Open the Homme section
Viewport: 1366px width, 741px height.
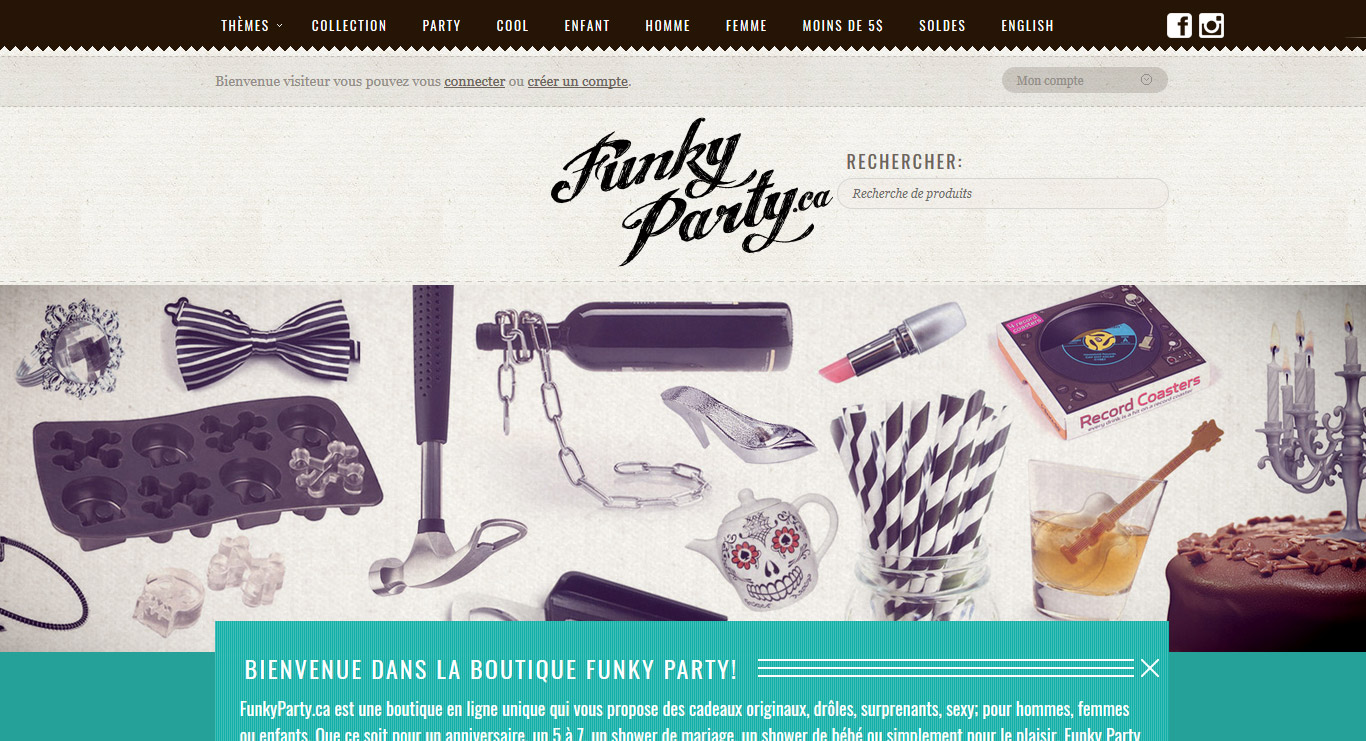click(x=668, y=26)
